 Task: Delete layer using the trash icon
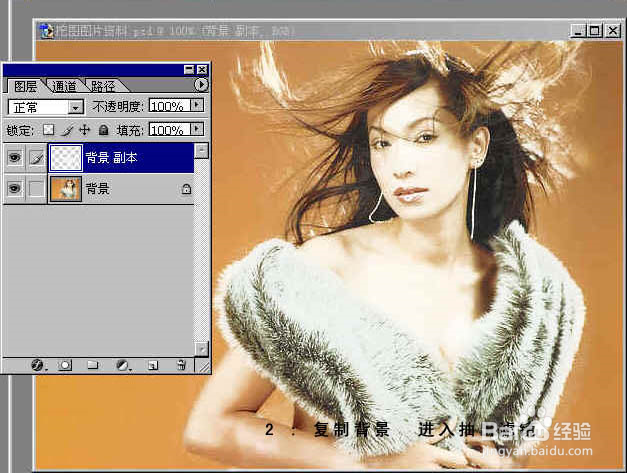(182, 365)
